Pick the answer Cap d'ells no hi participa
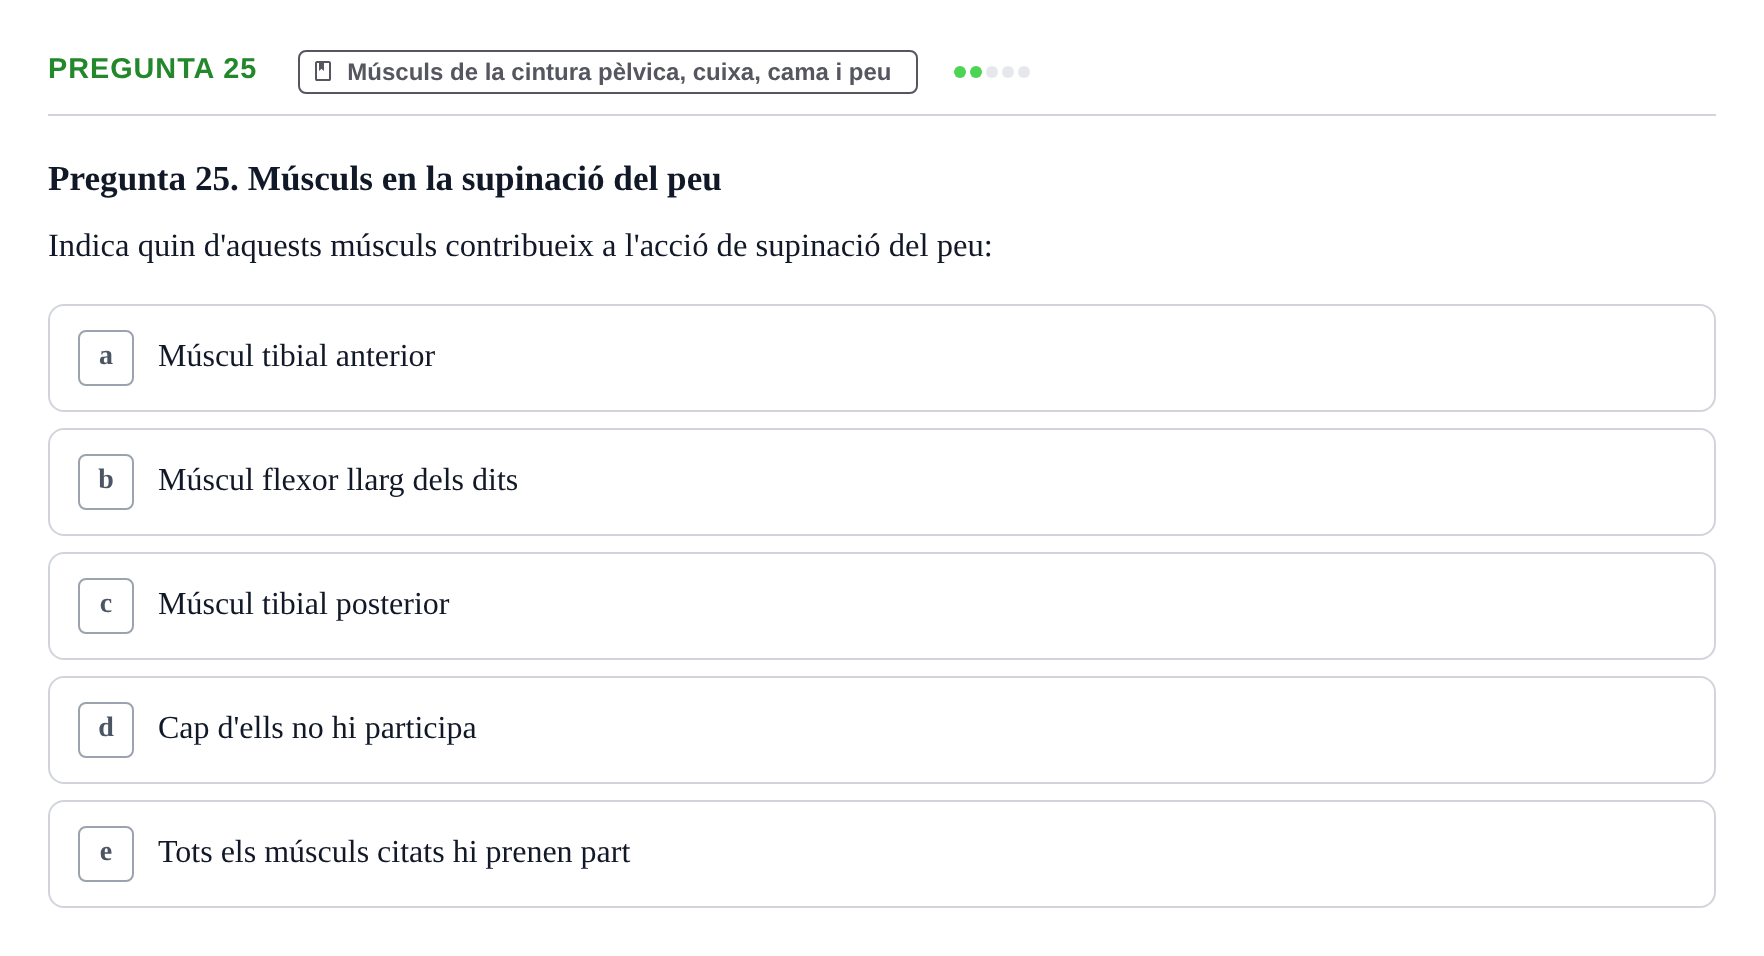Screen dimensions: 1764x956 882,730
